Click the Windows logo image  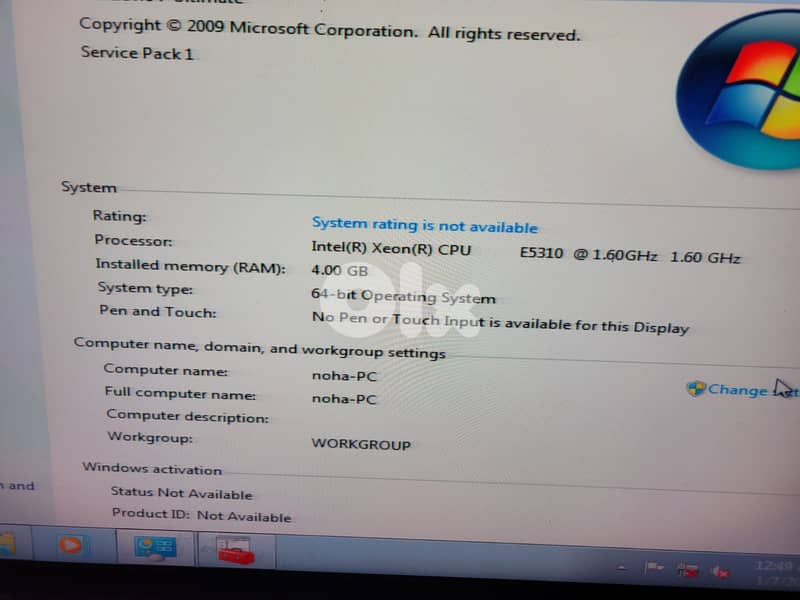pos(745,85)
